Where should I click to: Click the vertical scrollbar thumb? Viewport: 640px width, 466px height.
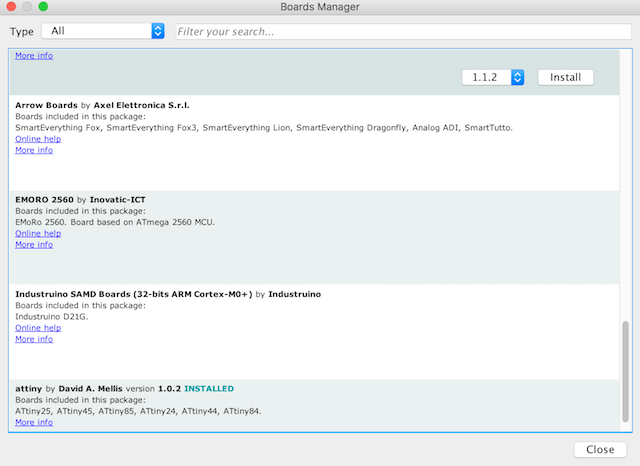[x=625, y=372]
